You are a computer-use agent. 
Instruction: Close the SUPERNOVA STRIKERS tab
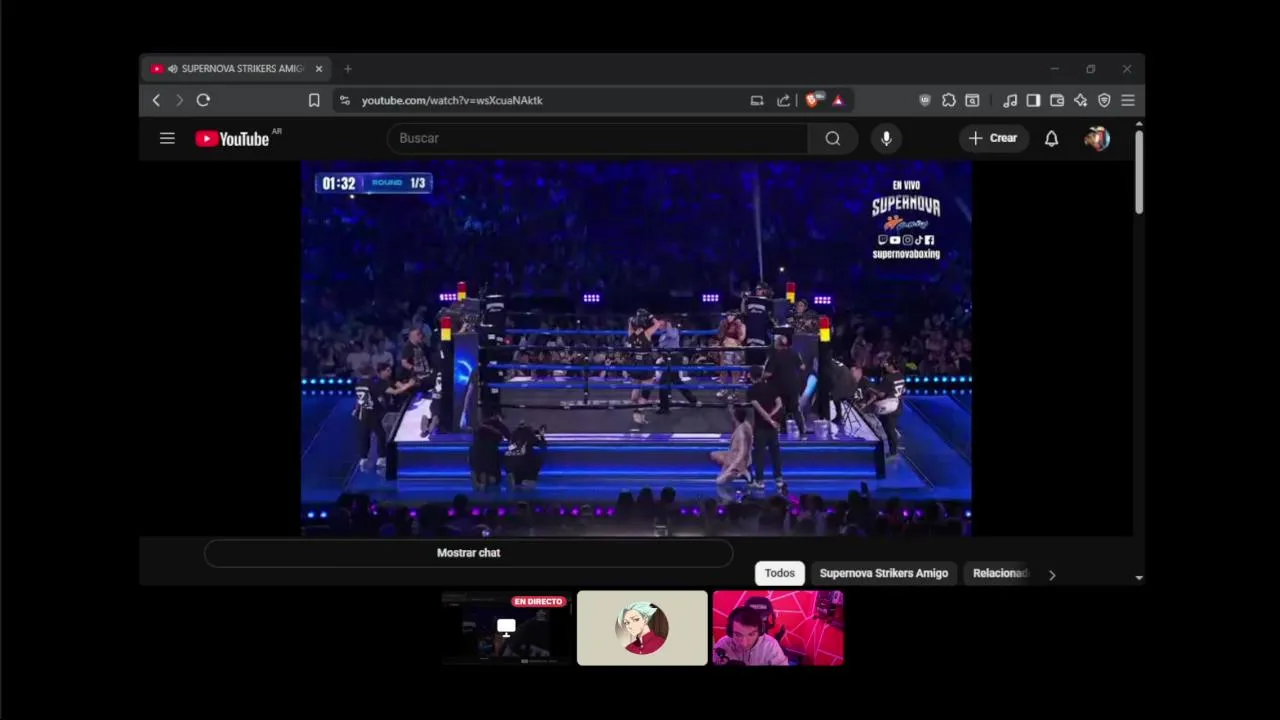tap(319, 69)
